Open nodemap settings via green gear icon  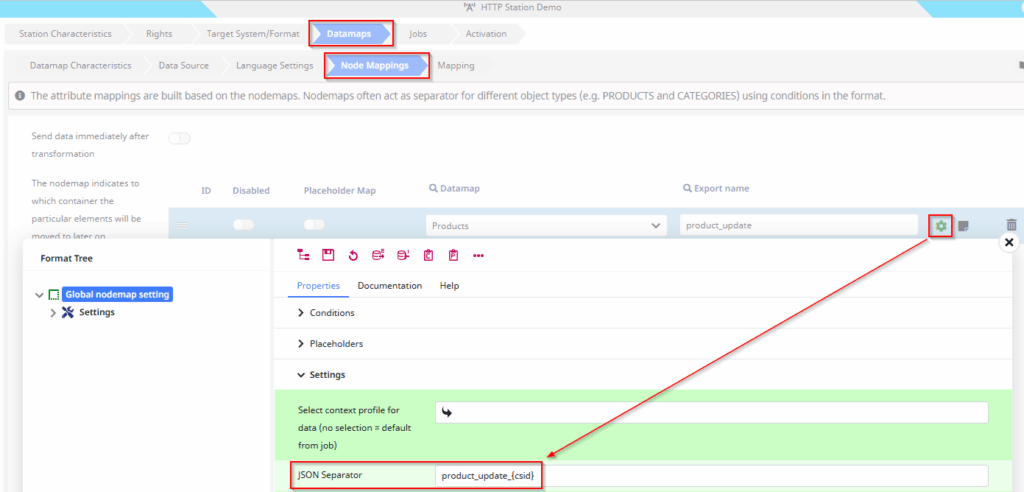pyautogui.click(x=941, y=225)
